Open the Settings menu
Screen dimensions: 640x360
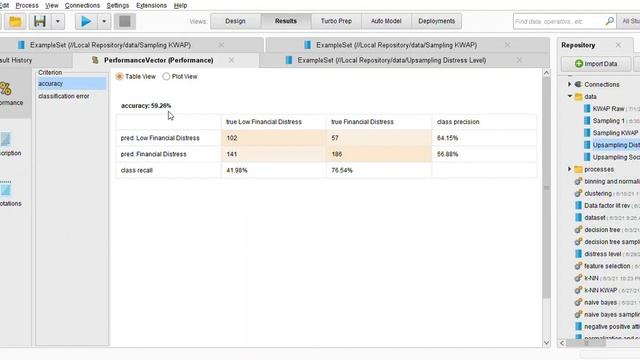pos(118,6)
